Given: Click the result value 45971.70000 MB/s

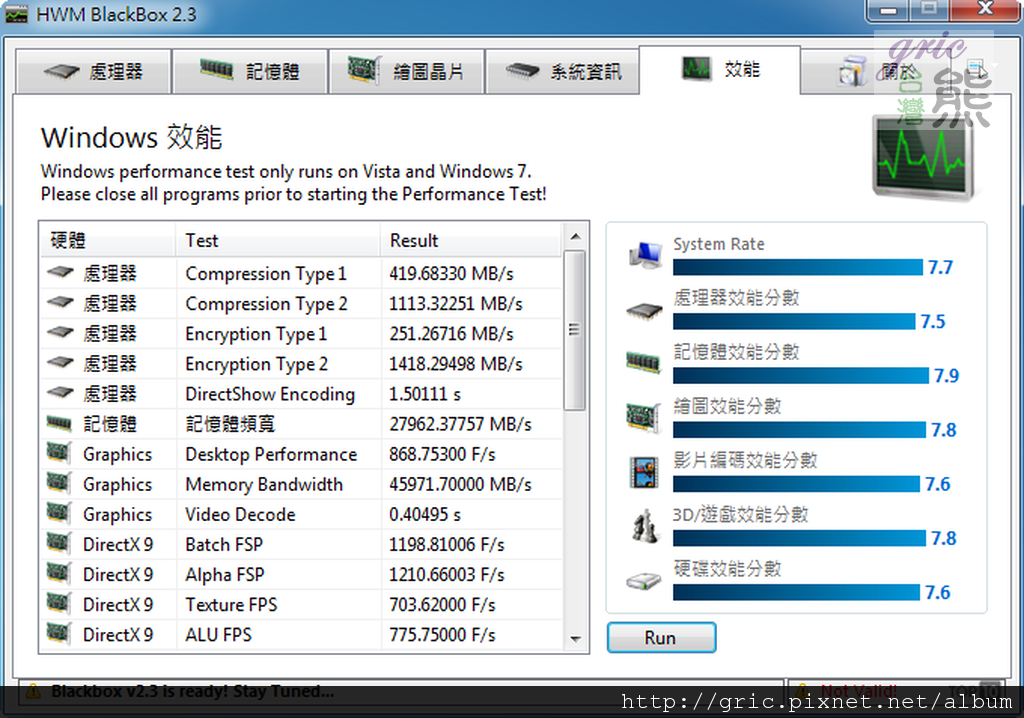Looking at the screenshot, I should tap(460, 484).
